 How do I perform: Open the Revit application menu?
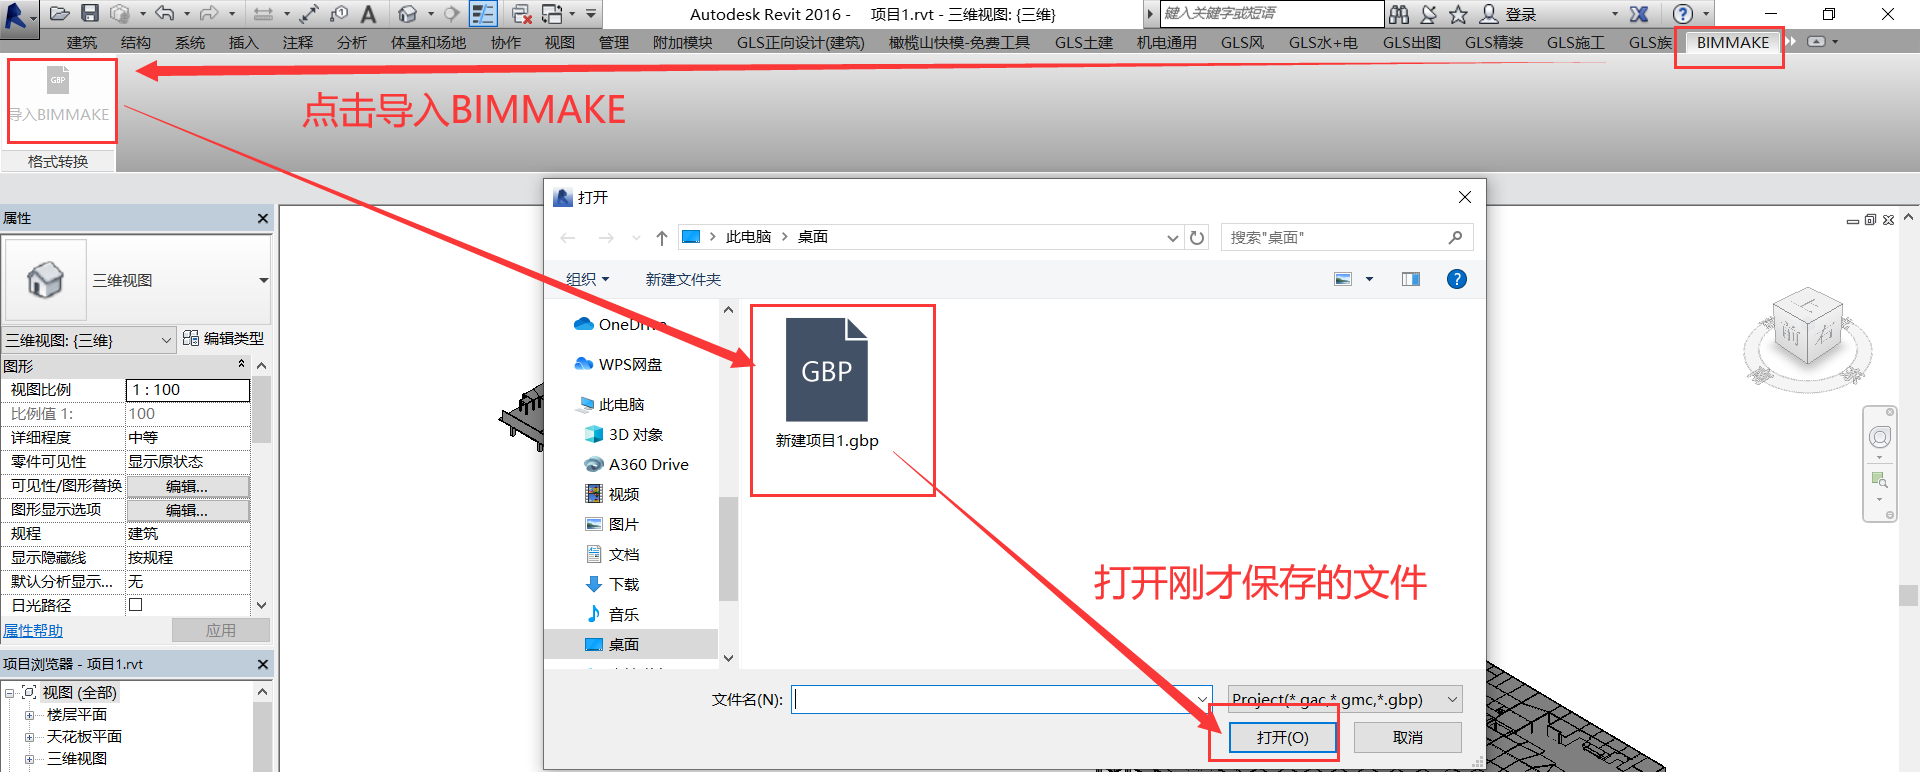pos(18,17)
